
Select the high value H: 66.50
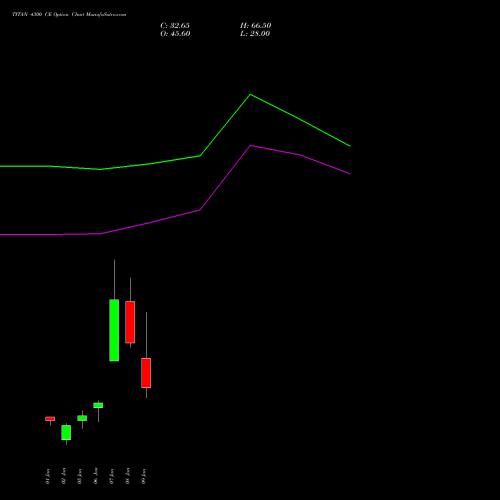click(x=256, y=26)
